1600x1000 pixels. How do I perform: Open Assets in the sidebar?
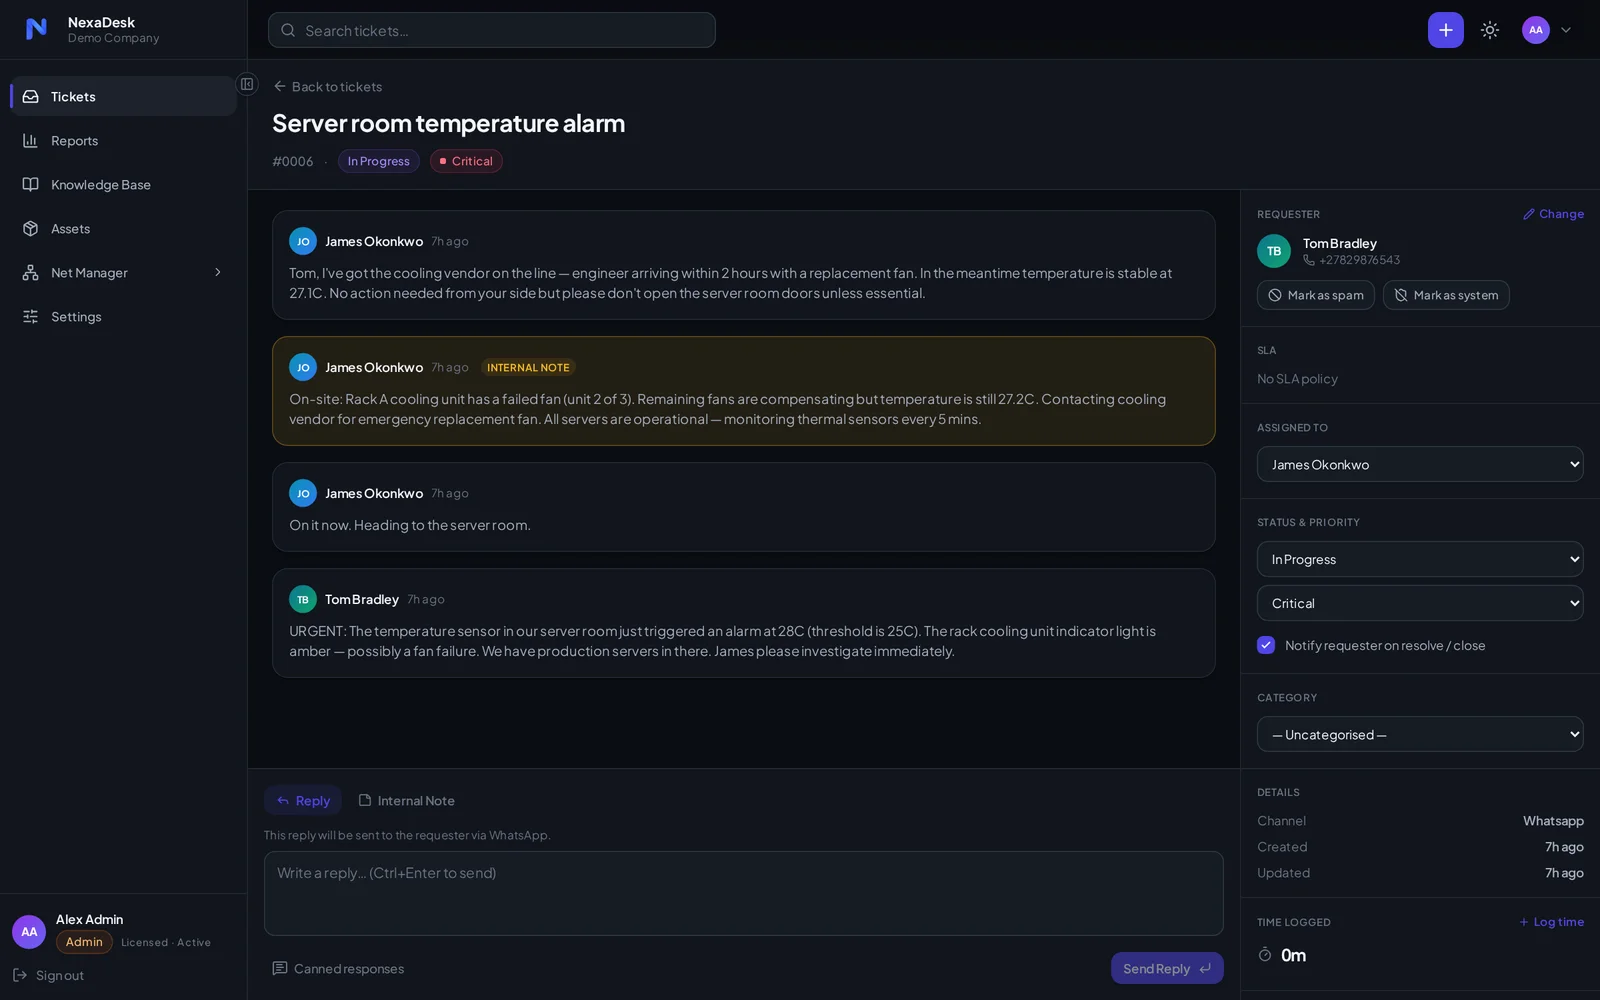click(123, 228)
